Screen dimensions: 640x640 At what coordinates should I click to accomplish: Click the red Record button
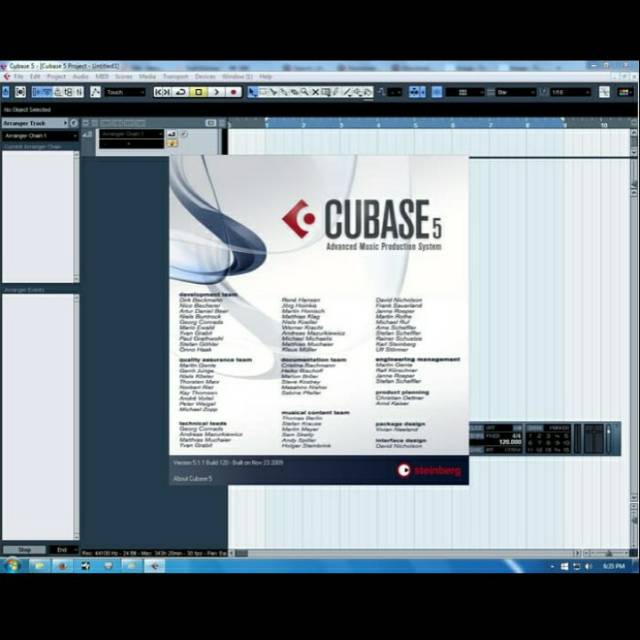233,92
